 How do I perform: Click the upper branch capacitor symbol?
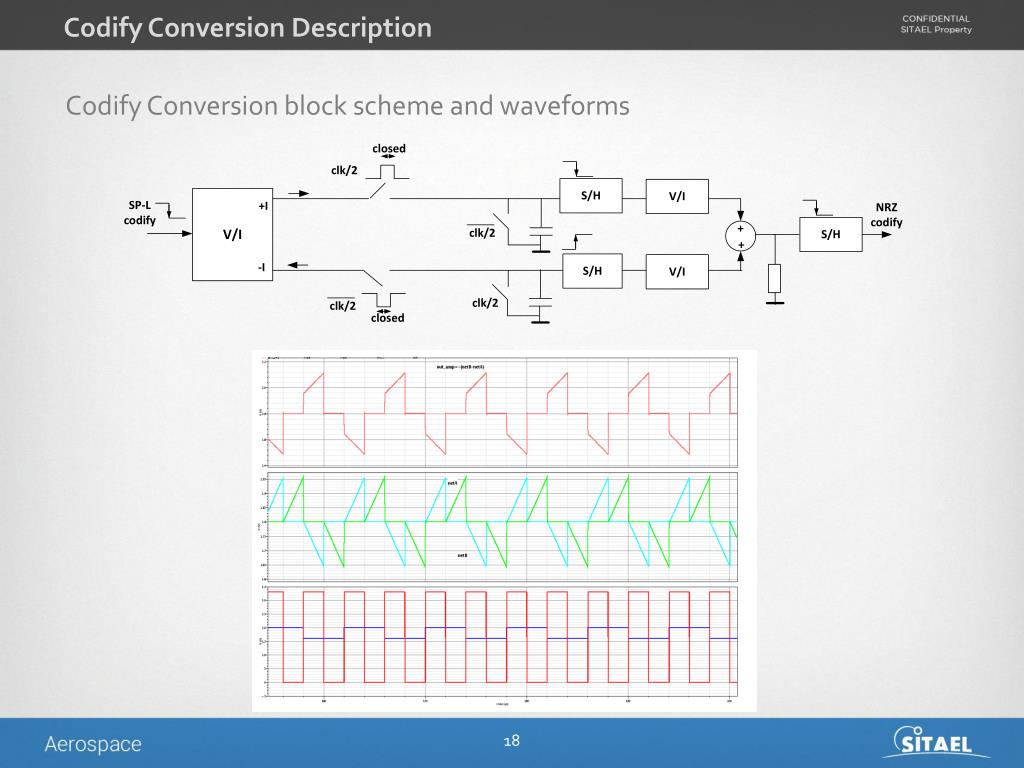[x=541, y=232]
